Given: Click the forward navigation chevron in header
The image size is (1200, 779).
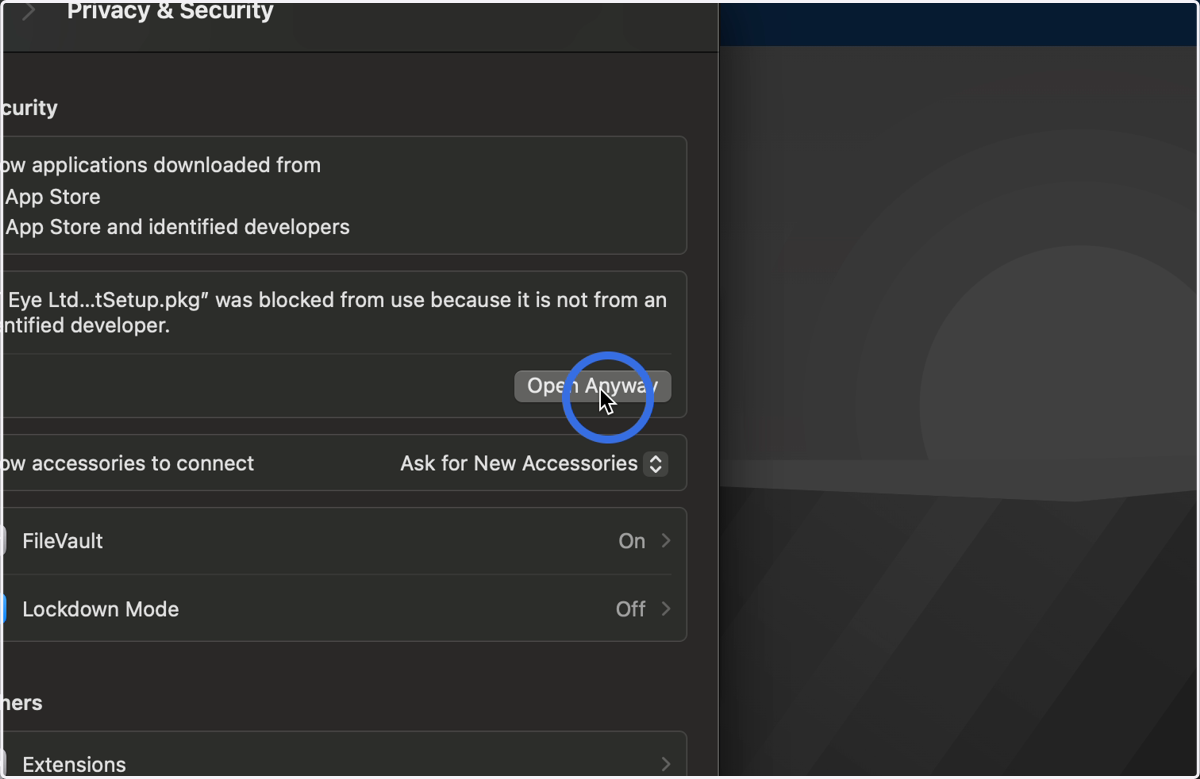Looking at the screenshot, I should point(29,11).
